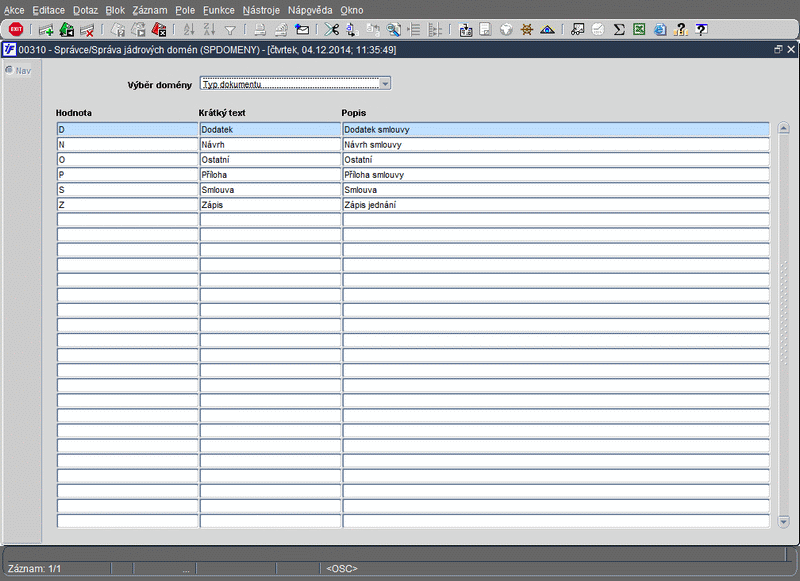Click the red cancel query icon
Viewport: 800px width, 581px height.
coord(159,30)
